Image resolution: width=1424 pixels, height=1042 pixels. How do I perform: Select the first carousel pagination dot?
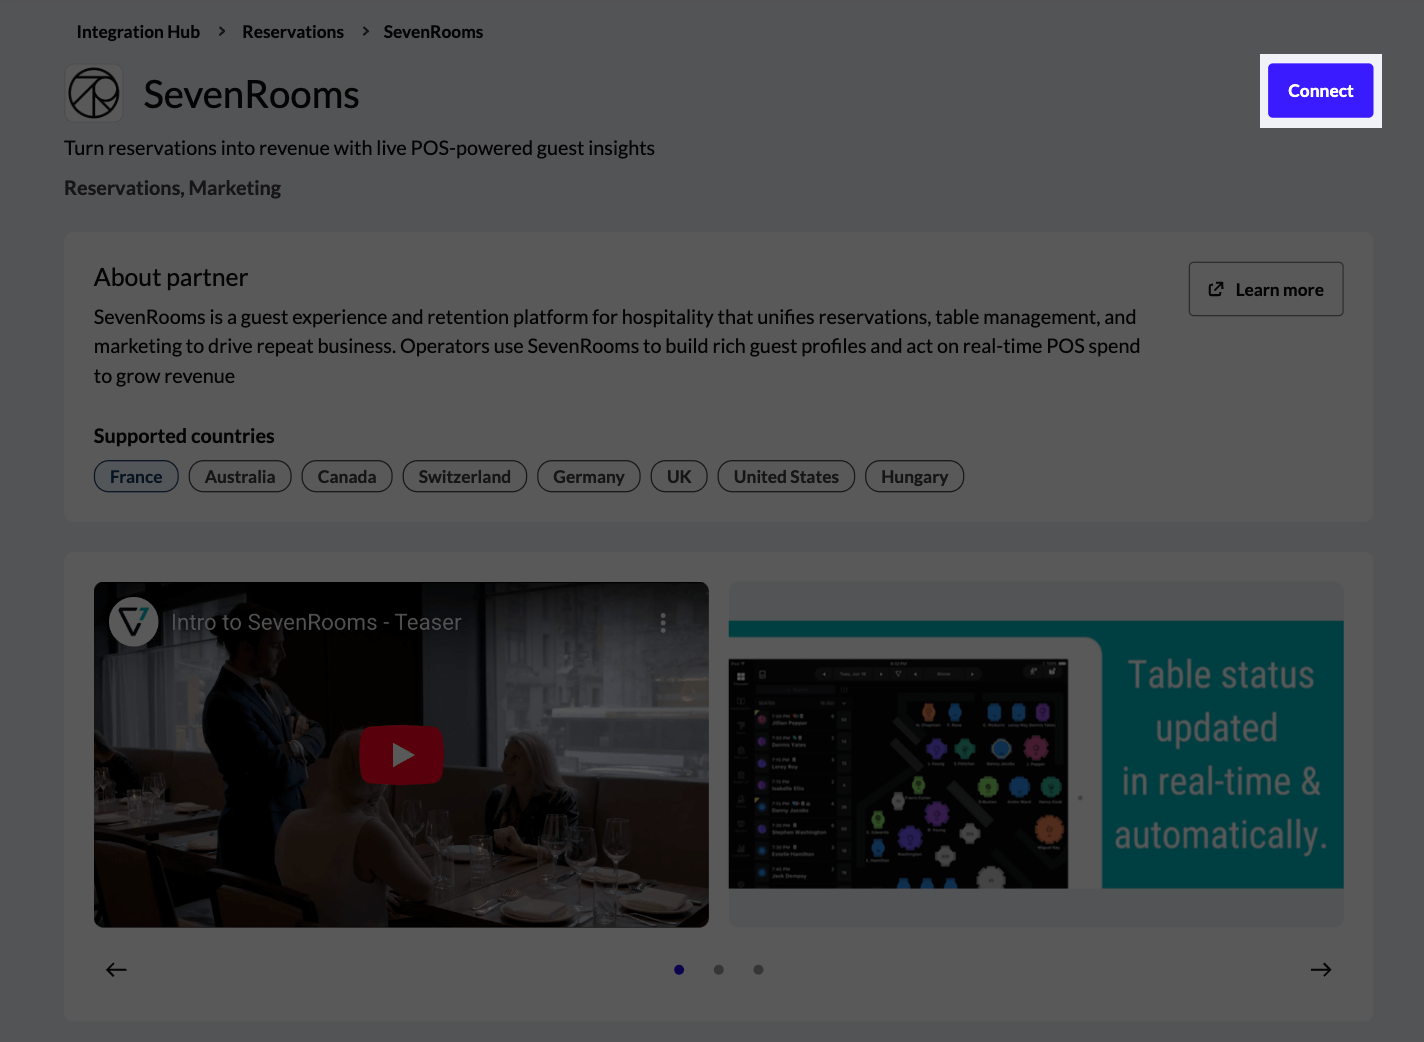679,969
